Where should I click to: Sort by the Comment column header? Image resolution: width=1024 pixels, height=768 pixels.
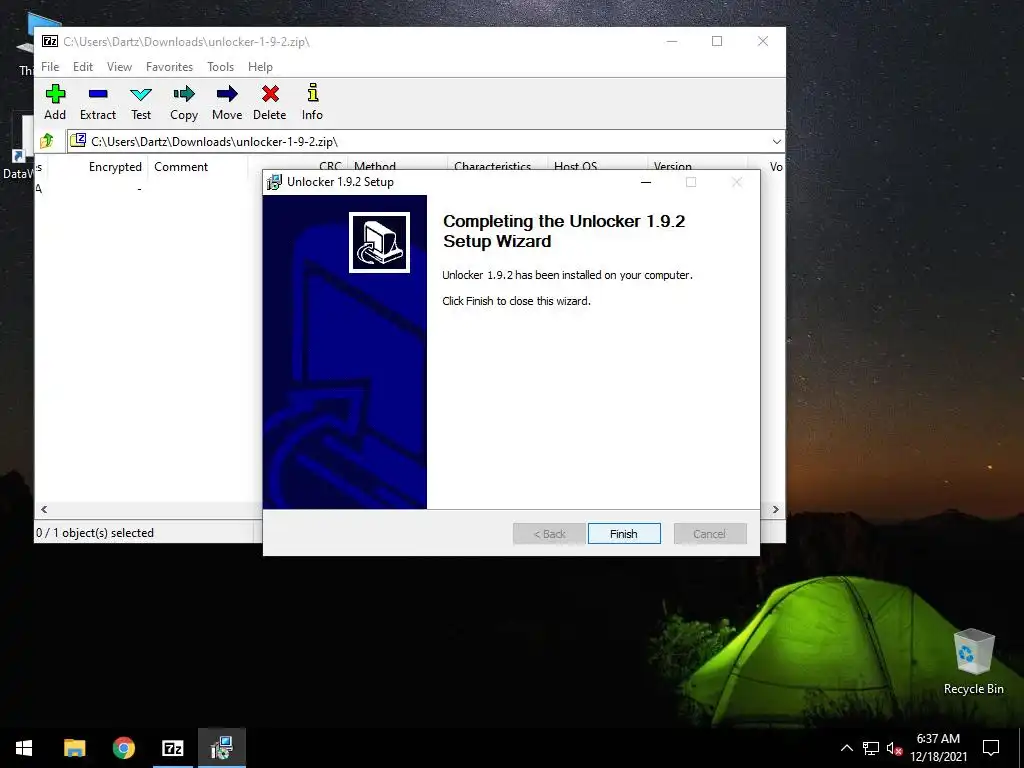click(x=199, y=167)
